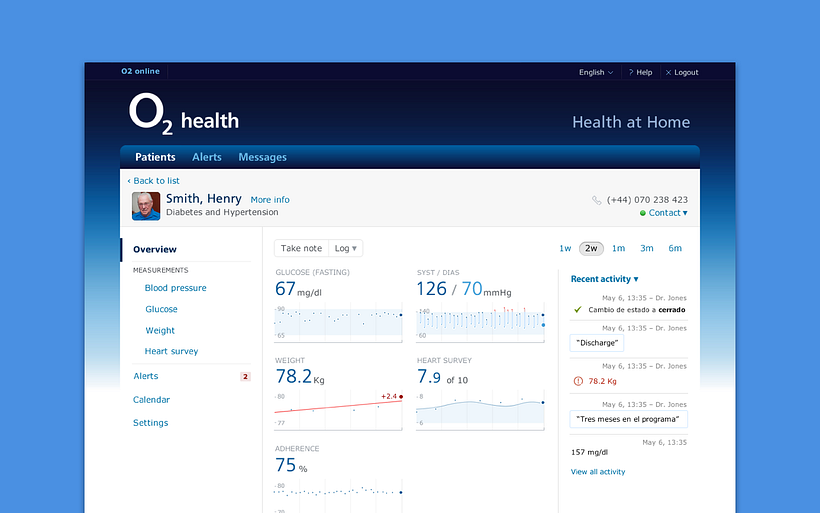The image size is (820, 513).
Task: Open Settings in the sidebar
Action: [151, 423]
